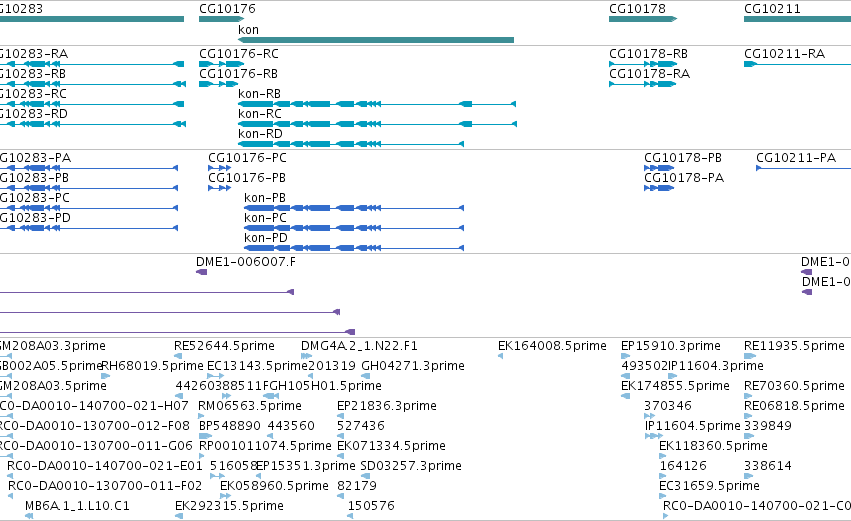The width and height of the screenshot is (851, 521).
Task: Click transcript label CG10211-RA
Action: [x=784, y=54]
